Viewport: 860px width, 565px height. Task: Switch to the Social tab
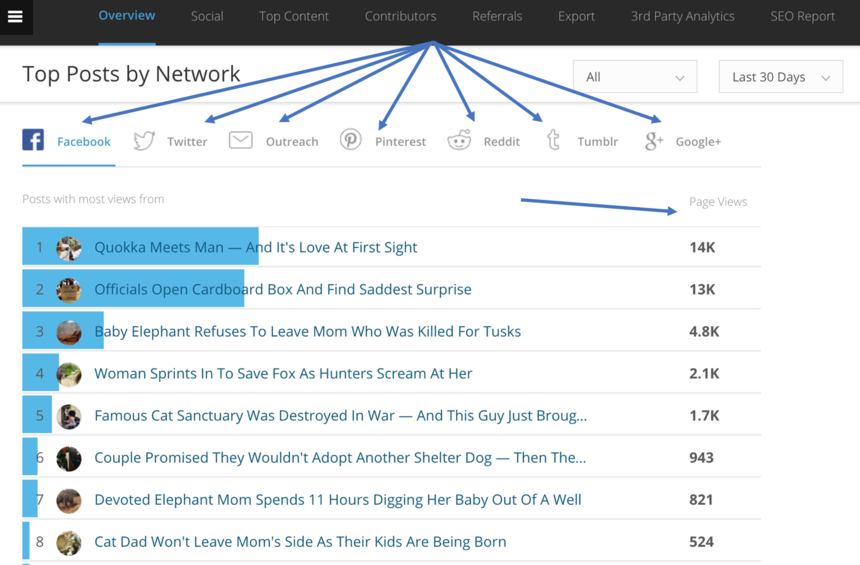coord(207,16)
